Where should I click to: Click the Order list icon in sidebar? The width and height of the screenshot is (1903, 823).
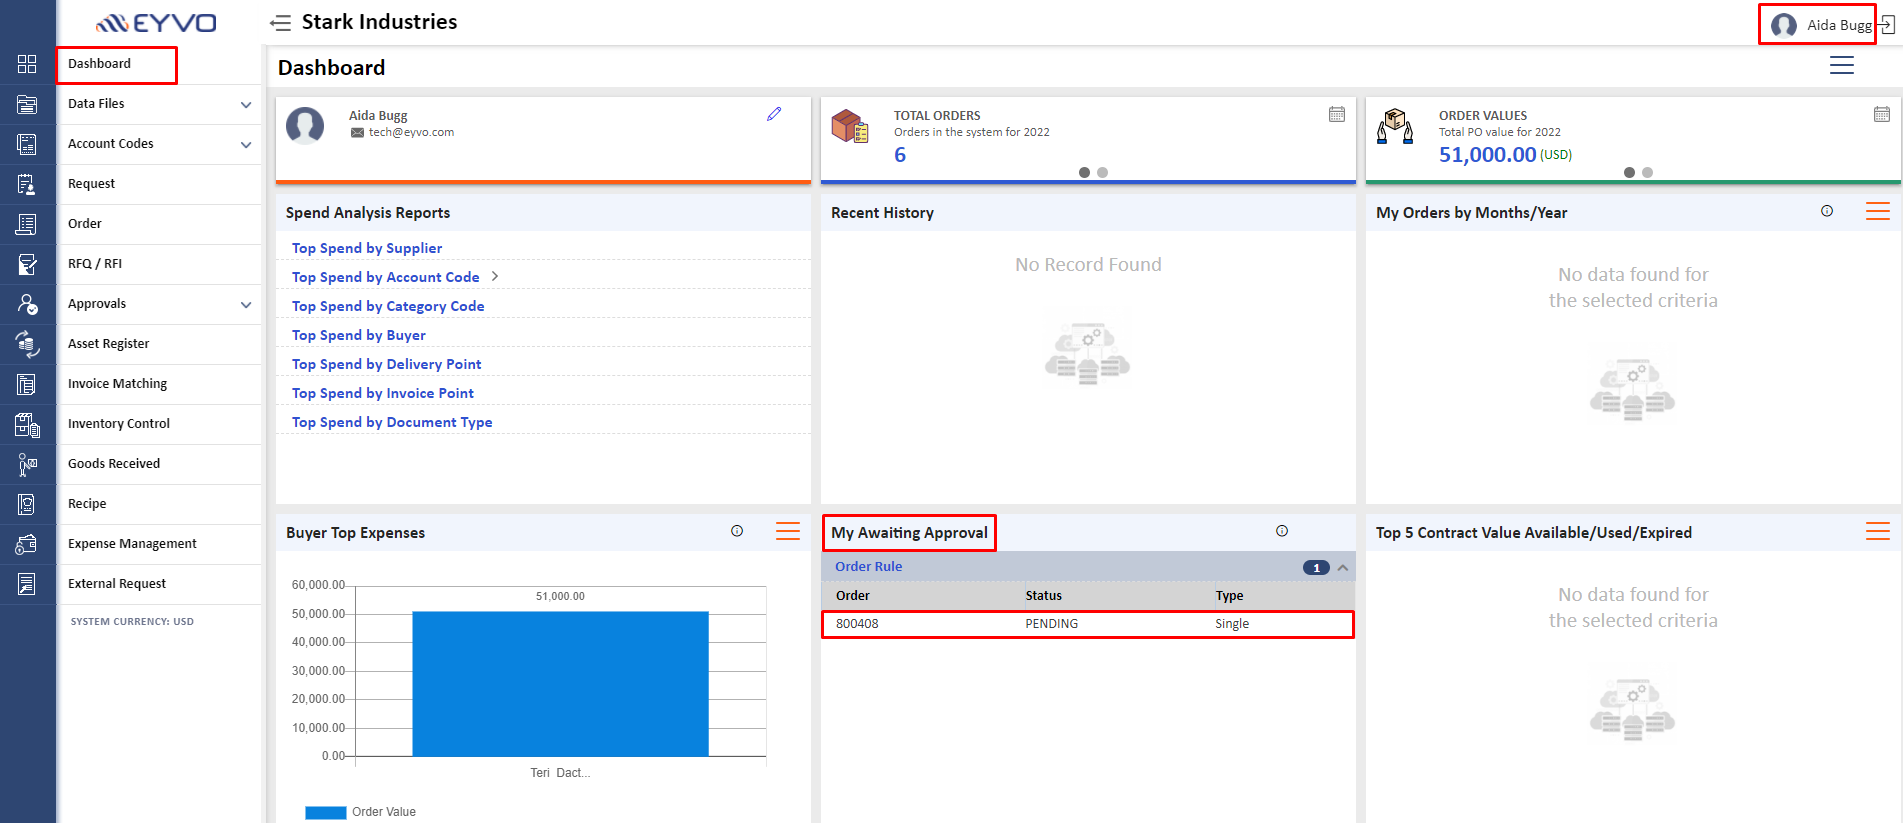(27, 224)
